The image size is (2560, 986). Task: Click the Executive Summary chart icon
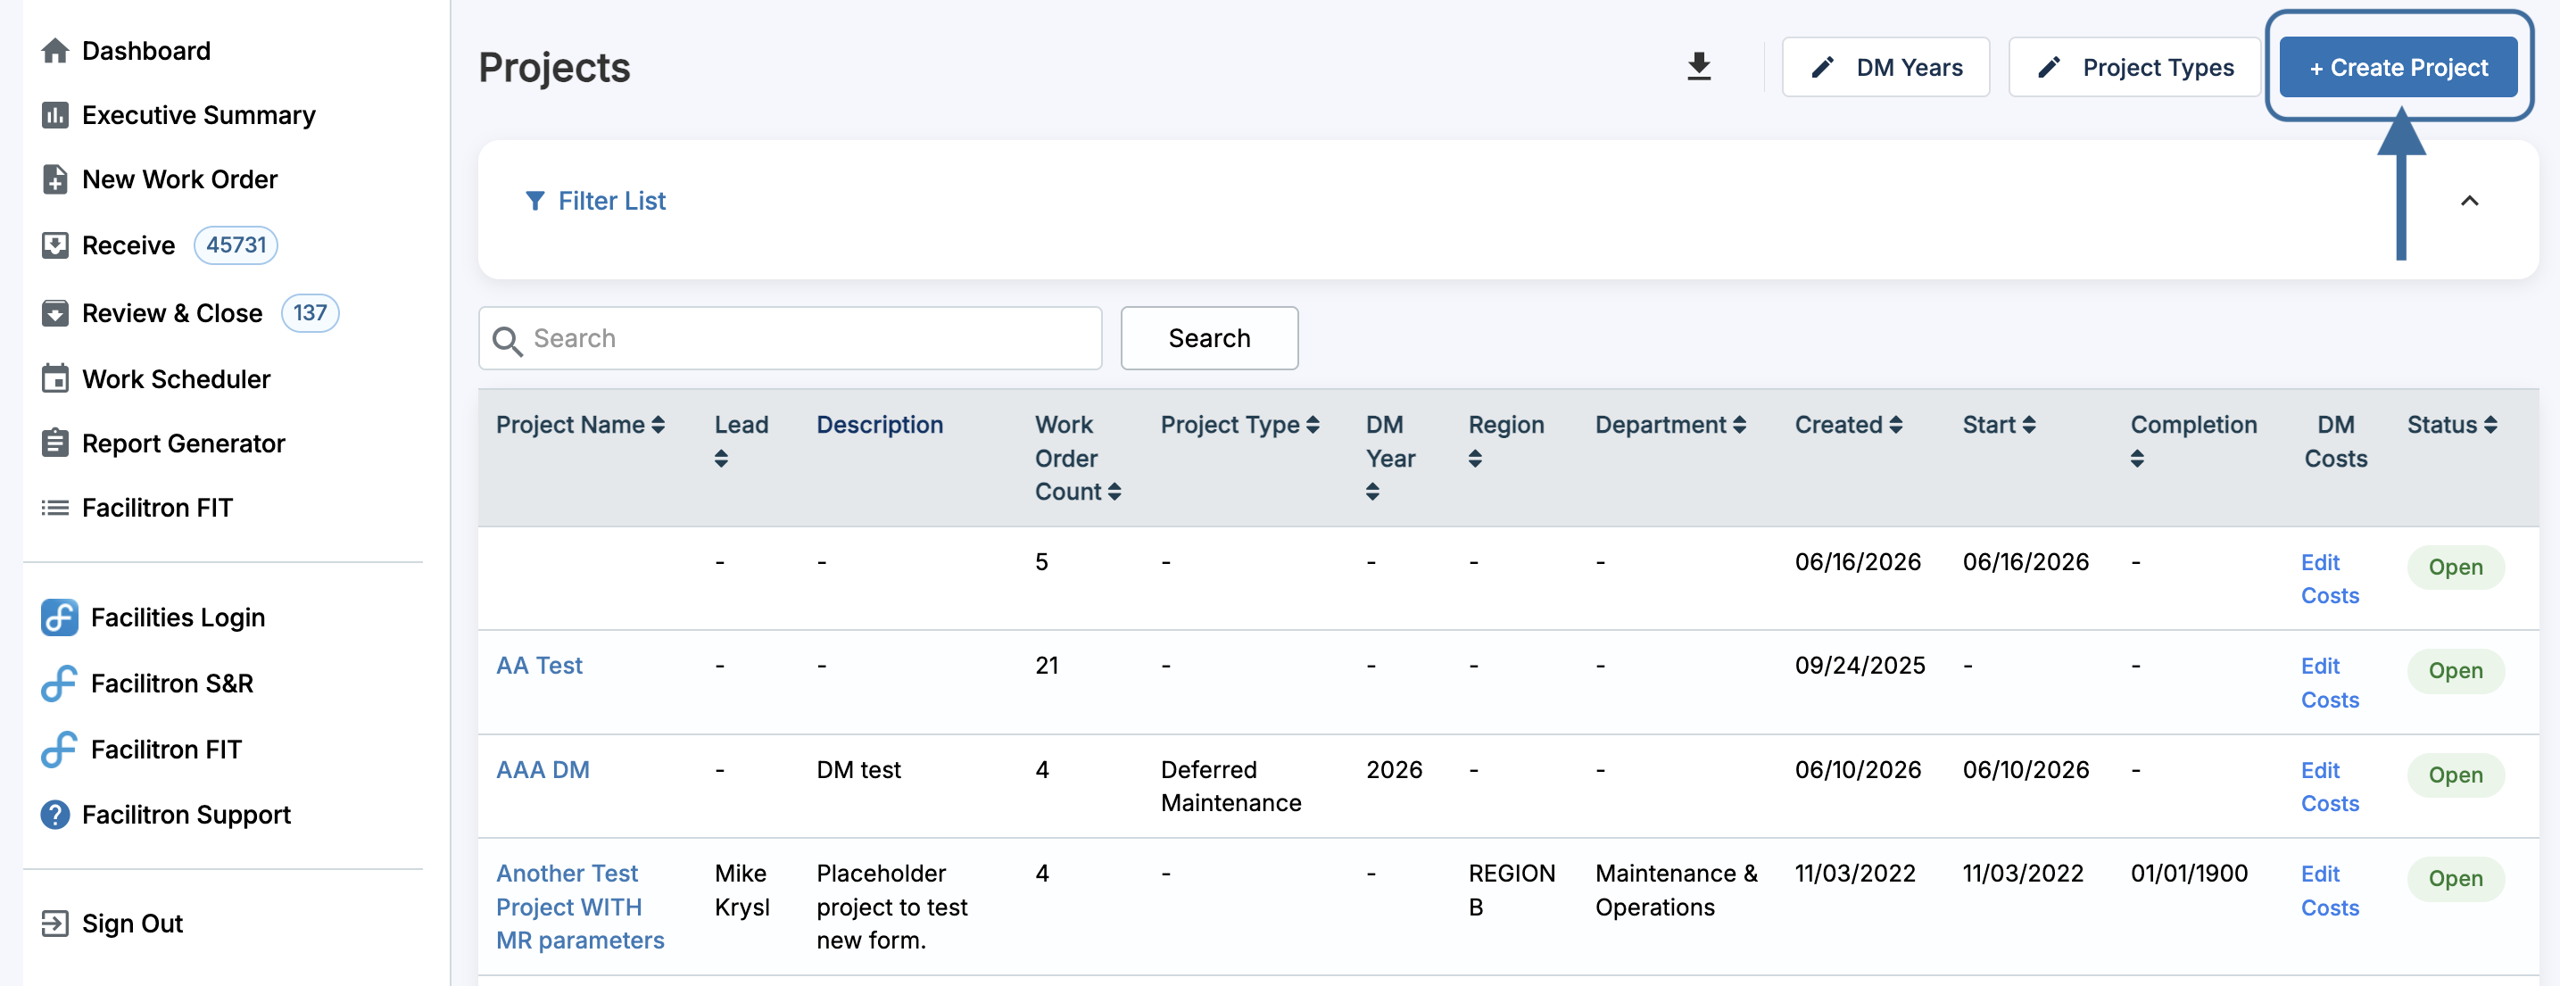(55, 115)
